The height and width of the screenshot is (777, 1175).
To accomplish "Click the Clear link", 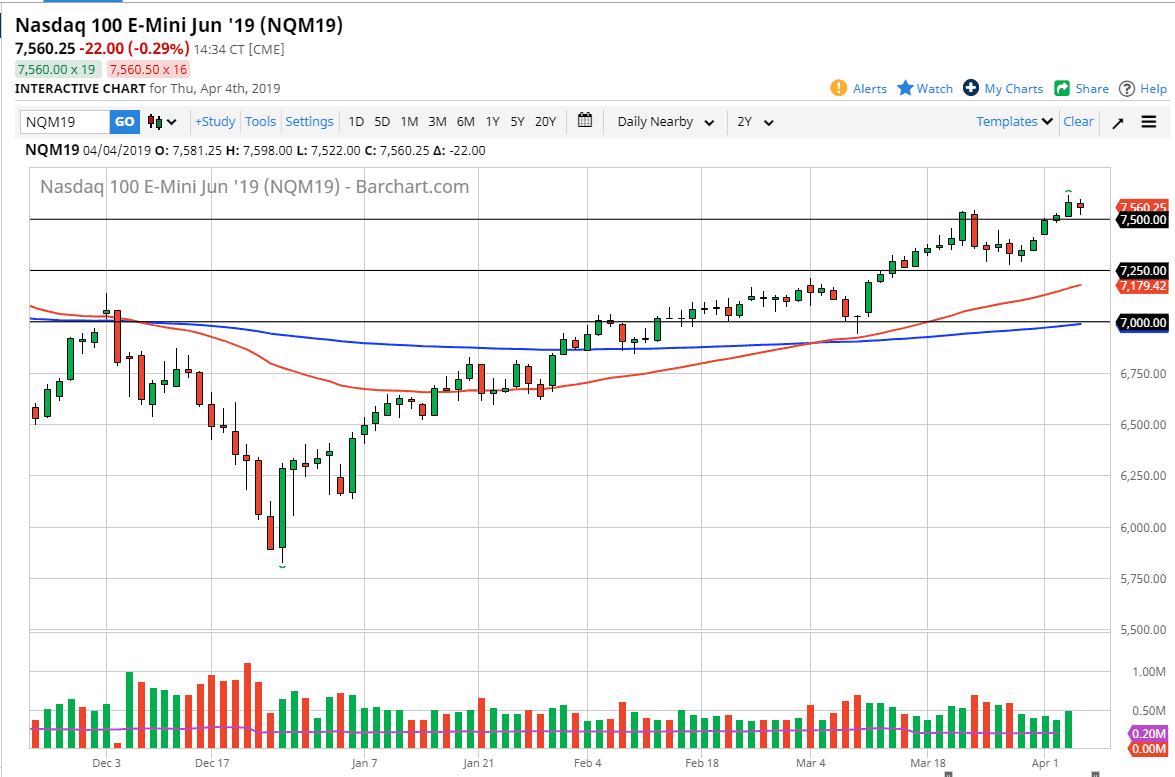I will [1078, 121].
